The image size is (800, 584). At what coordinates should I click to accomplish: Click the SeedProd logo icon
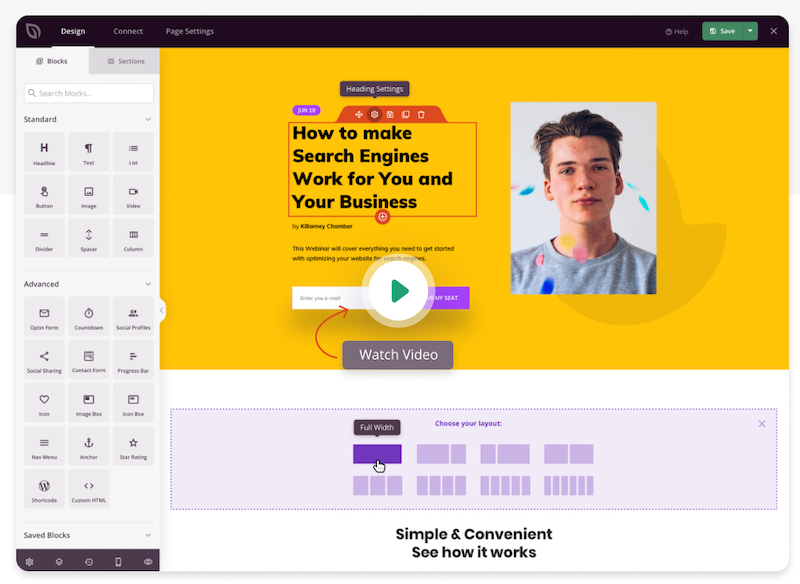(x=33, y=31)
